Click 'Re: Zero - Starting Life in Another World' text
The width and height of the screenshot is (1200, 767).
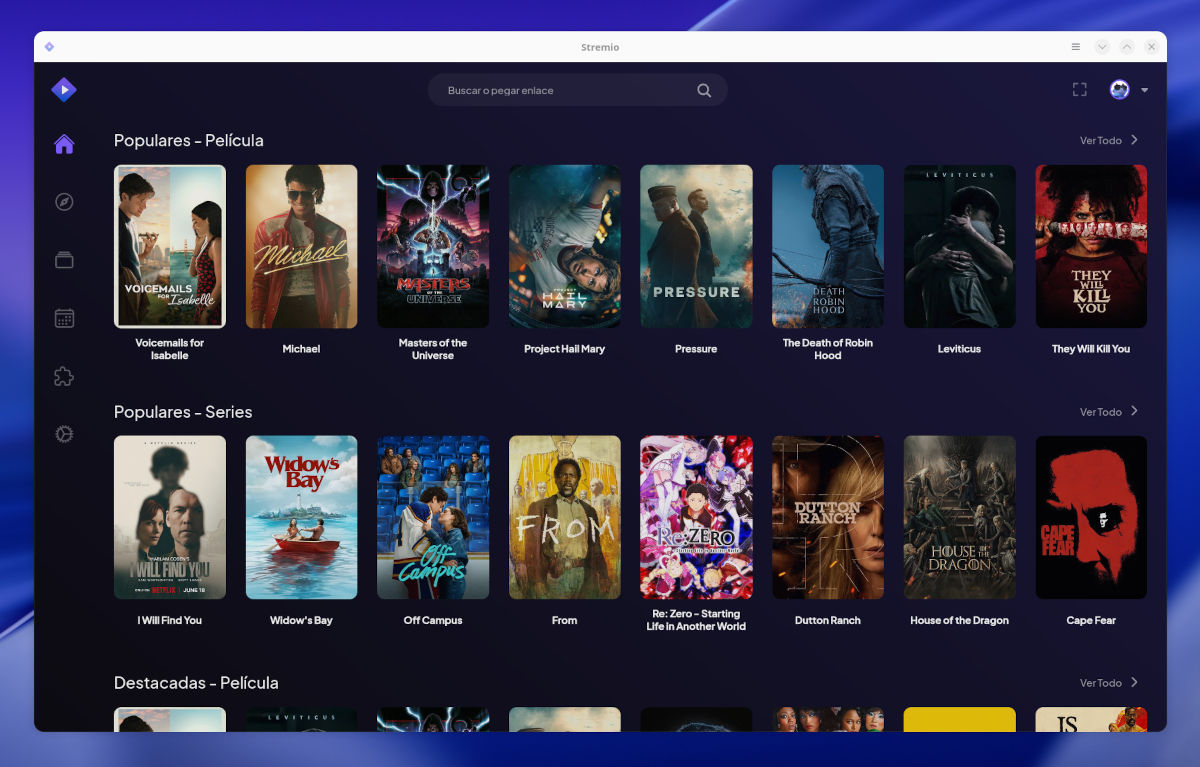tap(696, 620)
